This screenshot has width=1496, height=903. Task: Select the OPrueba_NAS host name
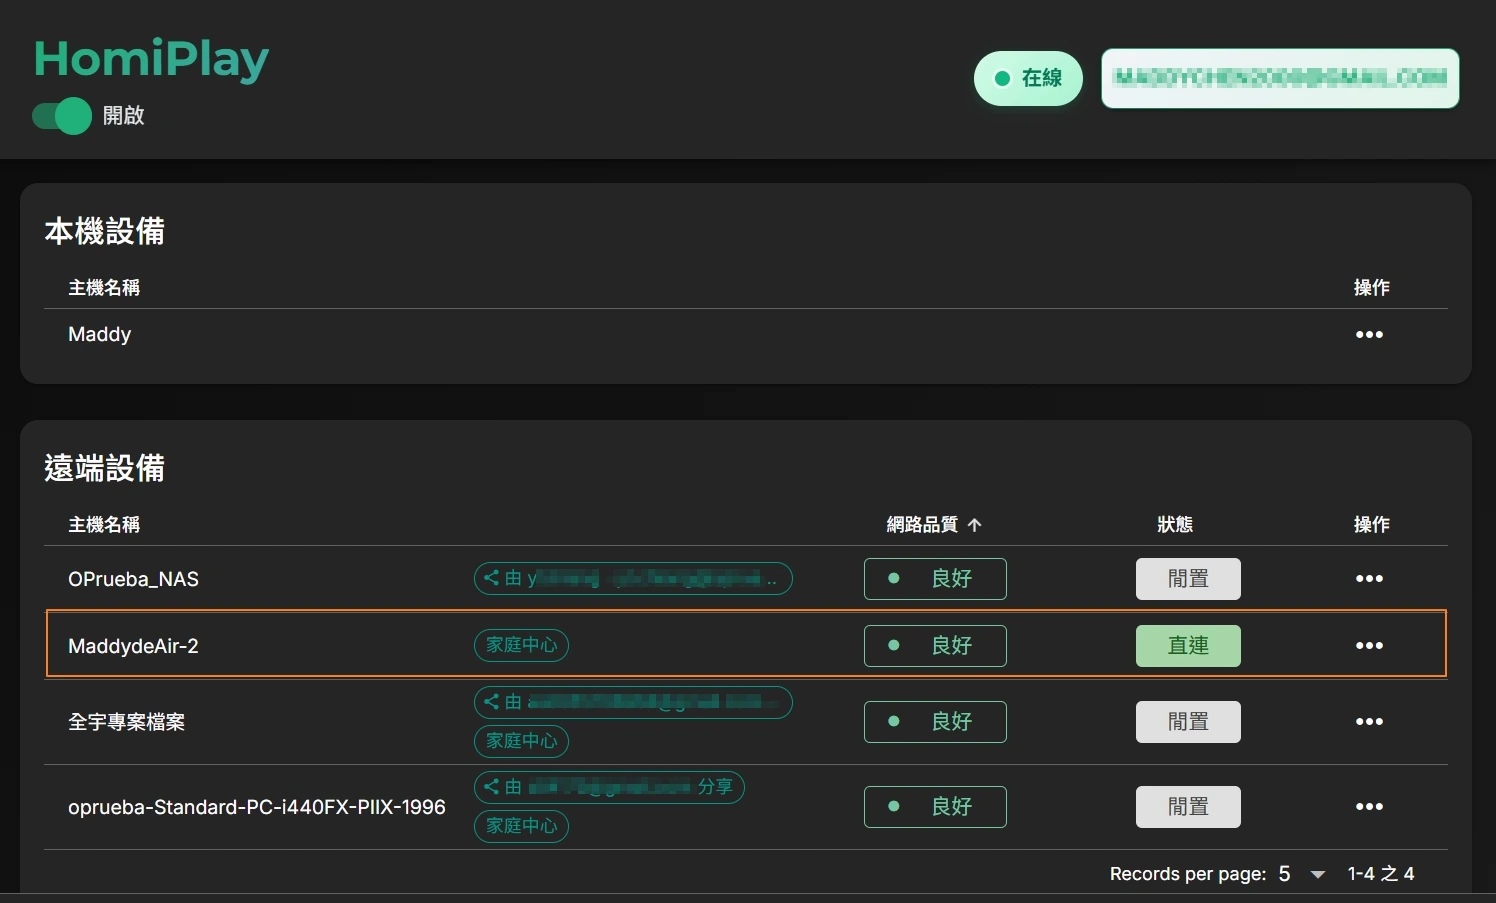(133, 579)
